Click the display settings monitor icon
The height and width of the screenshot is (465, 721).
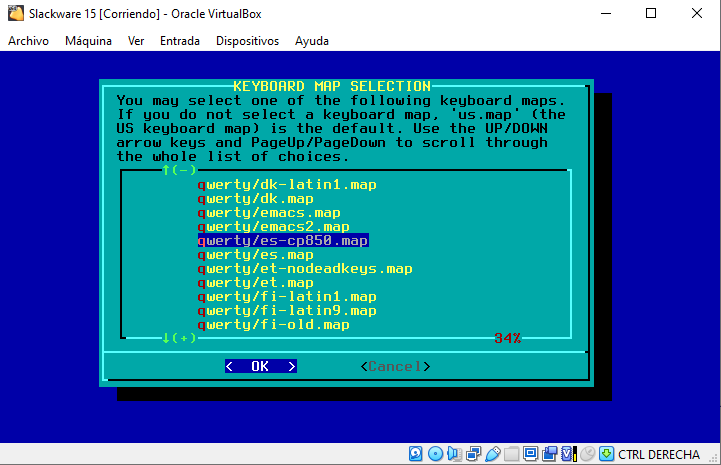coord(531,454)
